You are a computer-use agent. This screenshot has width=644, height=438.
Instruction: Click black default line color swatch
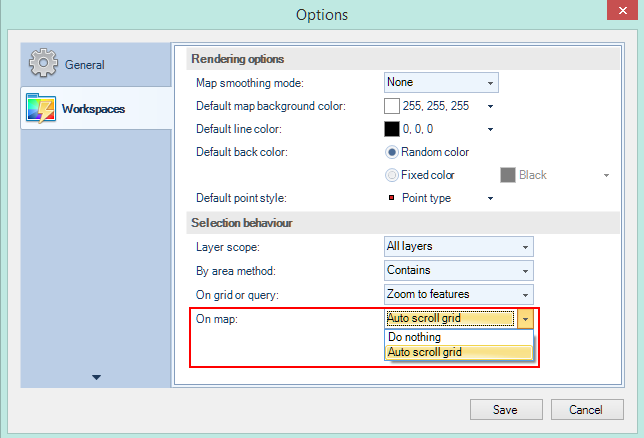coord(392,129)
